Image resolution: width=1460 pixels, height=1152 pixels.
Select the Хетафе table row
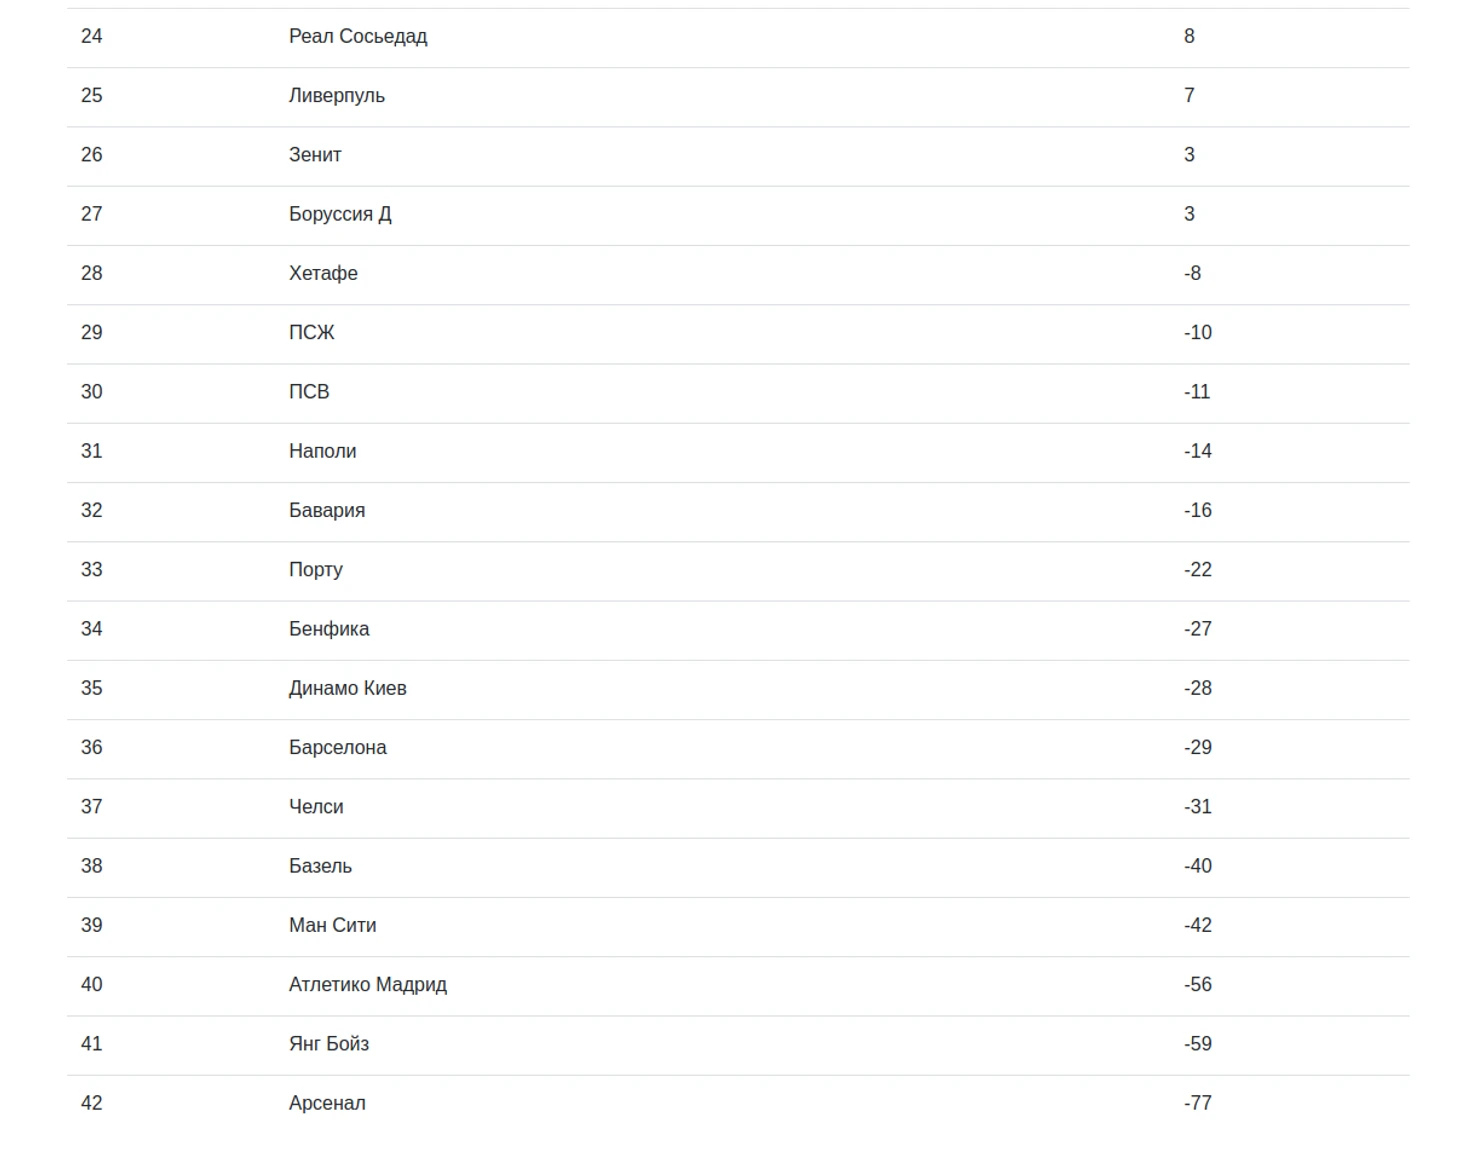pos(738,274)
